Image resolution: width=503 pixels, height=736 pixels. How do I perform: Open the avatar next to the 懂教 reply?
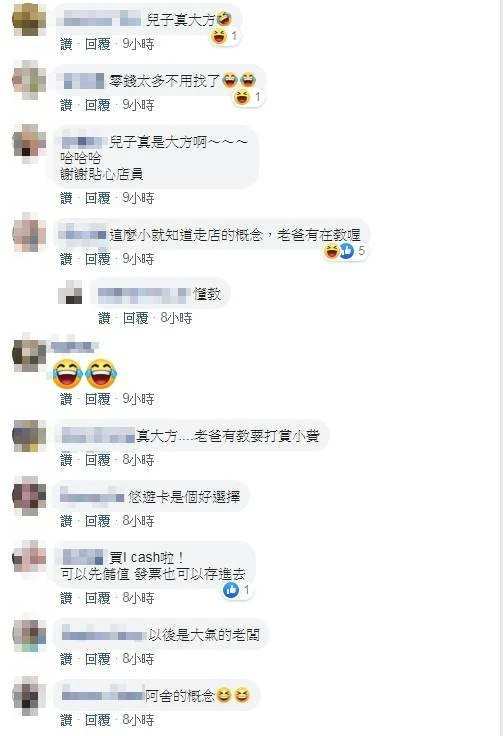coord(70,292)
